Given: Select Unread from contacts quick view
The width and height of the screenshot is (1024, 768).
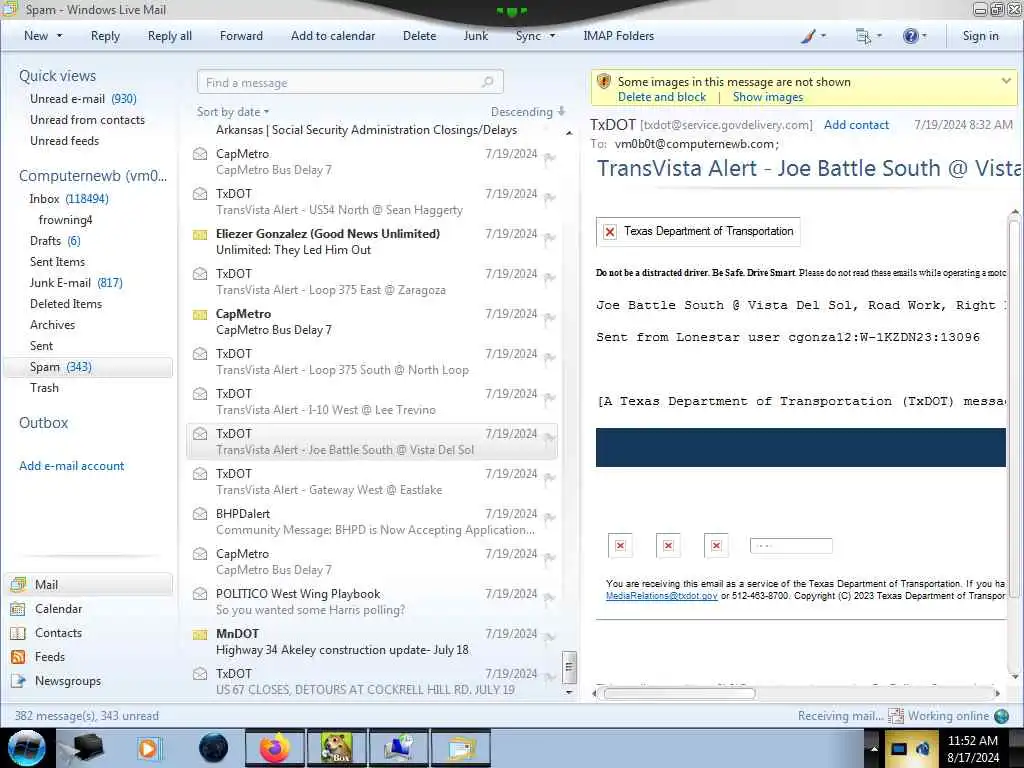Looking at the screenshot, I should pyautogui.click(x=88, y=120).
